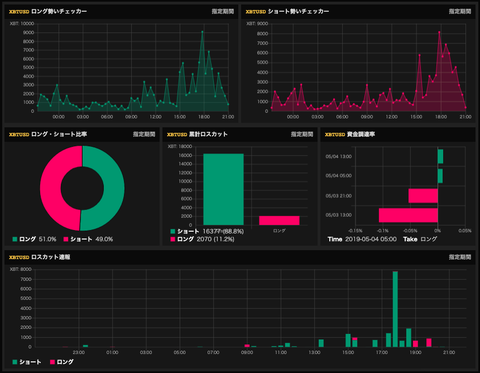The image size is (480, 373).
Task: Click the Take ロング readout in 資金調達率
Action: tap(420, 239)
